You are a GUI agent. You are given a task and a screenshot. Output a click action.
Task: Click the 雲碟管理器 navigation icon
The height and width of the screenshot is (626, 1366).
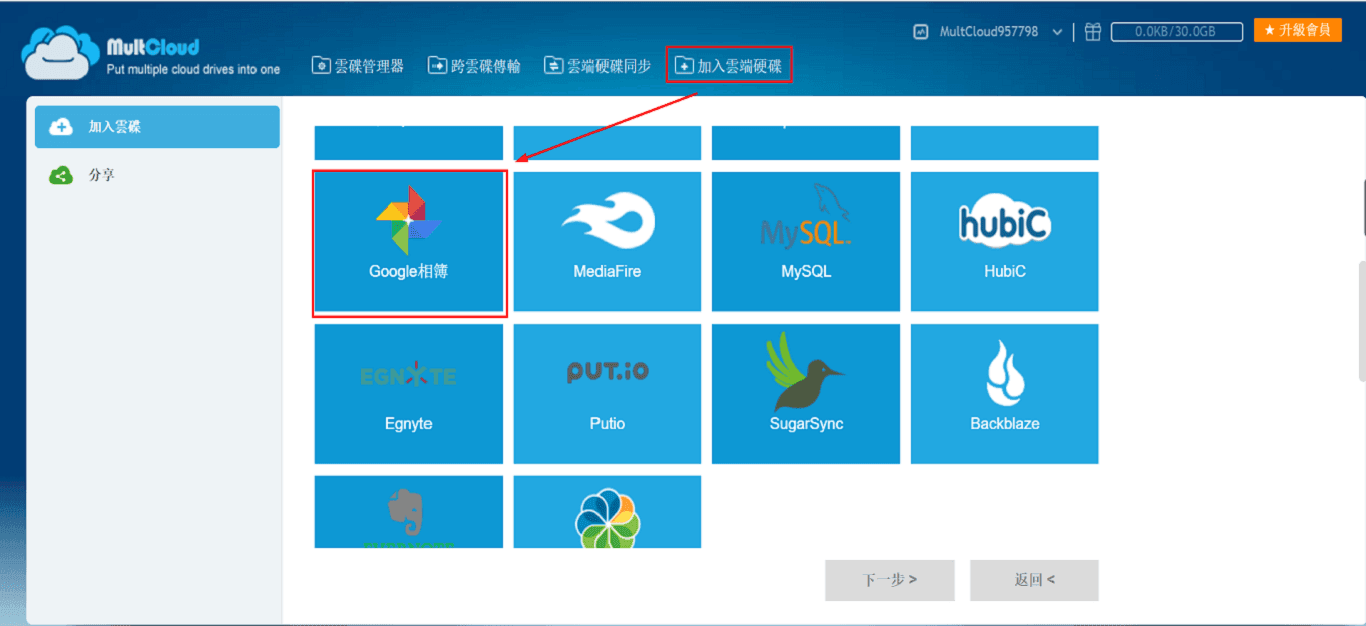pyautogui.click(x=321, y=65)
